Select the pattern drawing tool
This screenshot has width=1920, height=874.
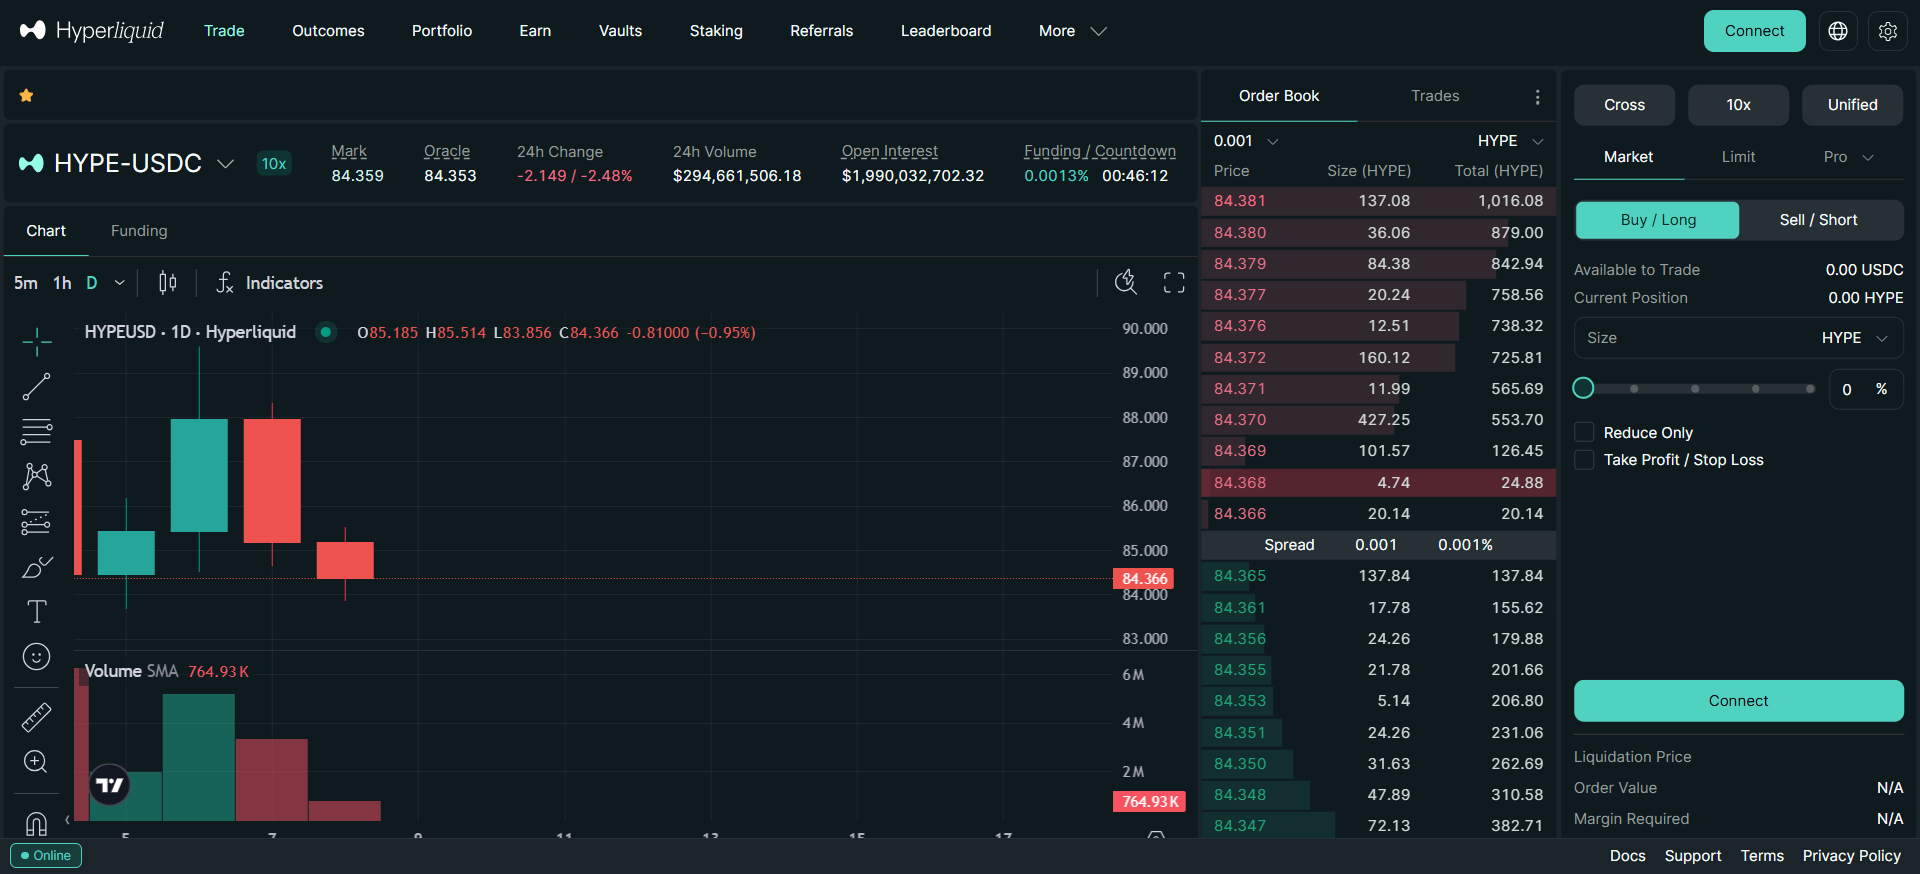[37, 476]
